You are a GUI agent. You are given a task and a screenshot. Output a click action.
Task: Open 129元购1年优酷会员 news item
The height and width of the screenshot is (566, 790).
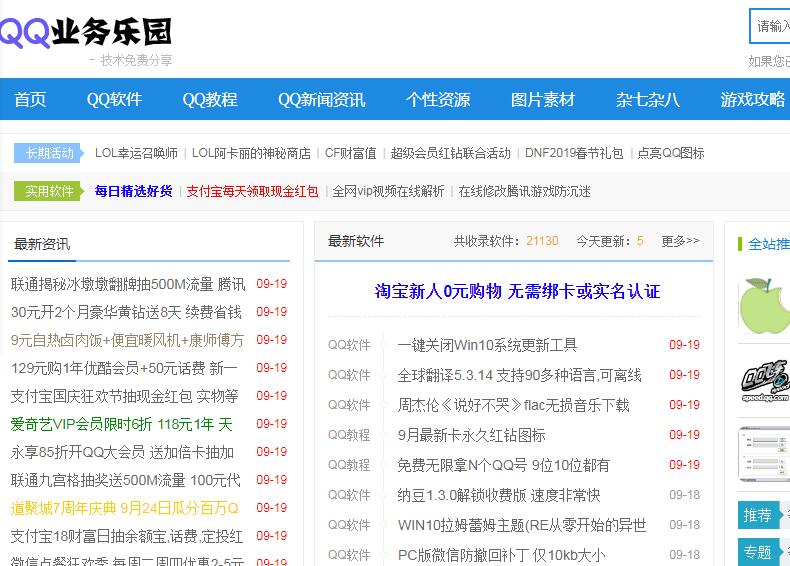coord(124,368)
